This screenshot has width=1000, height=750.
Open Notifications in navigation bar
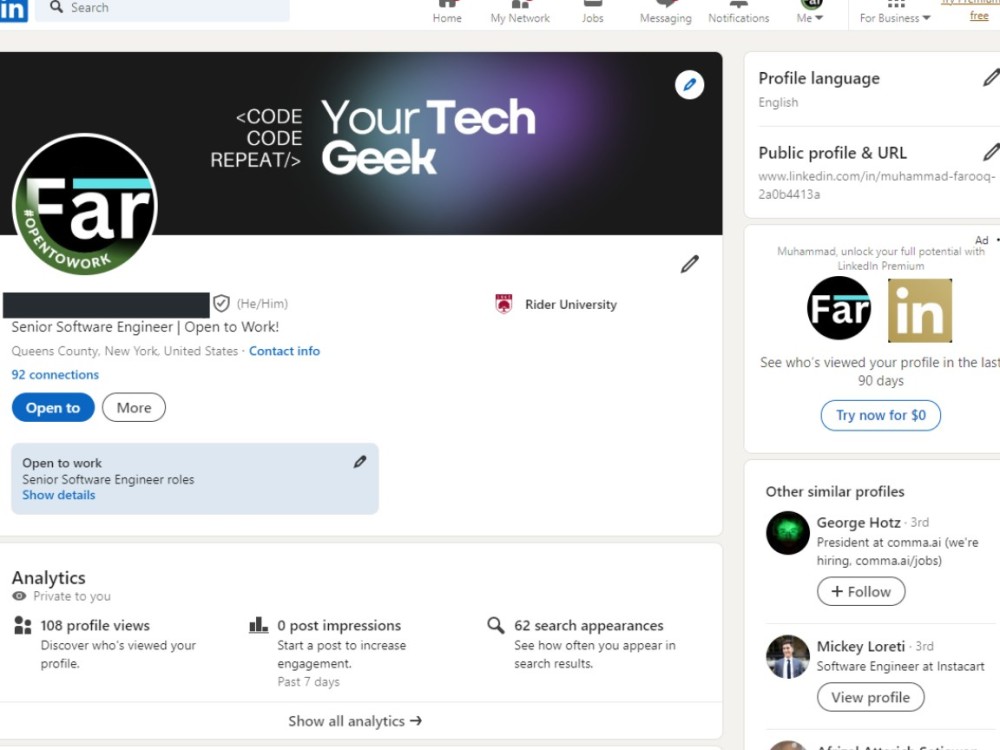[739, 11]
